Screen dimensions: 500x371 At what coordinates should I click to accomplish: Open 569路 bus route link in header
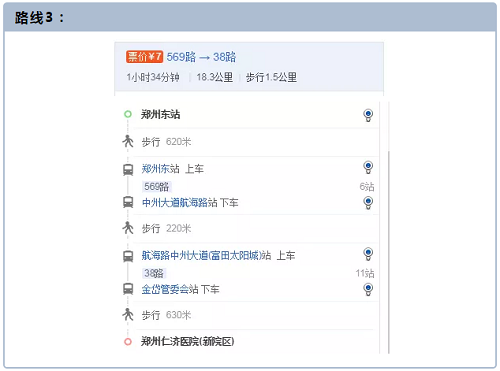pyautogui.click(x=181, y=57)
